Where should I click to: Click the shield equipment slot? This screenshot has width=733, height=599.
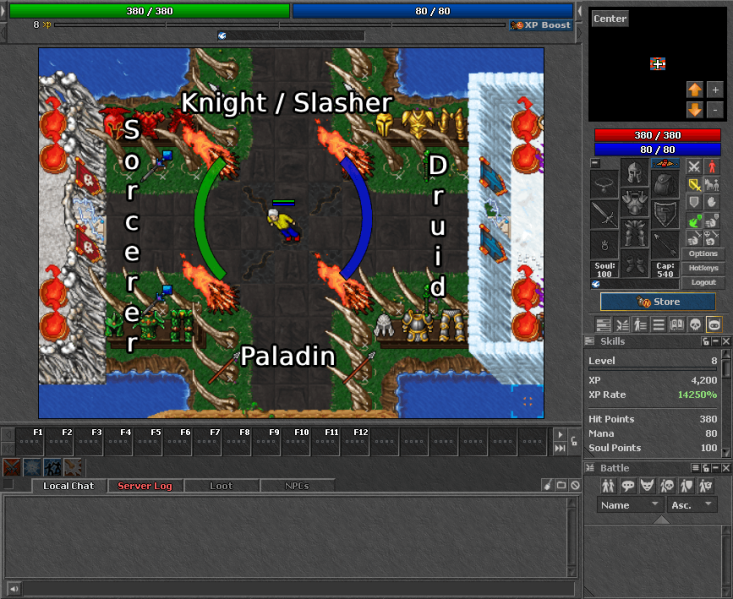[665, 215]
